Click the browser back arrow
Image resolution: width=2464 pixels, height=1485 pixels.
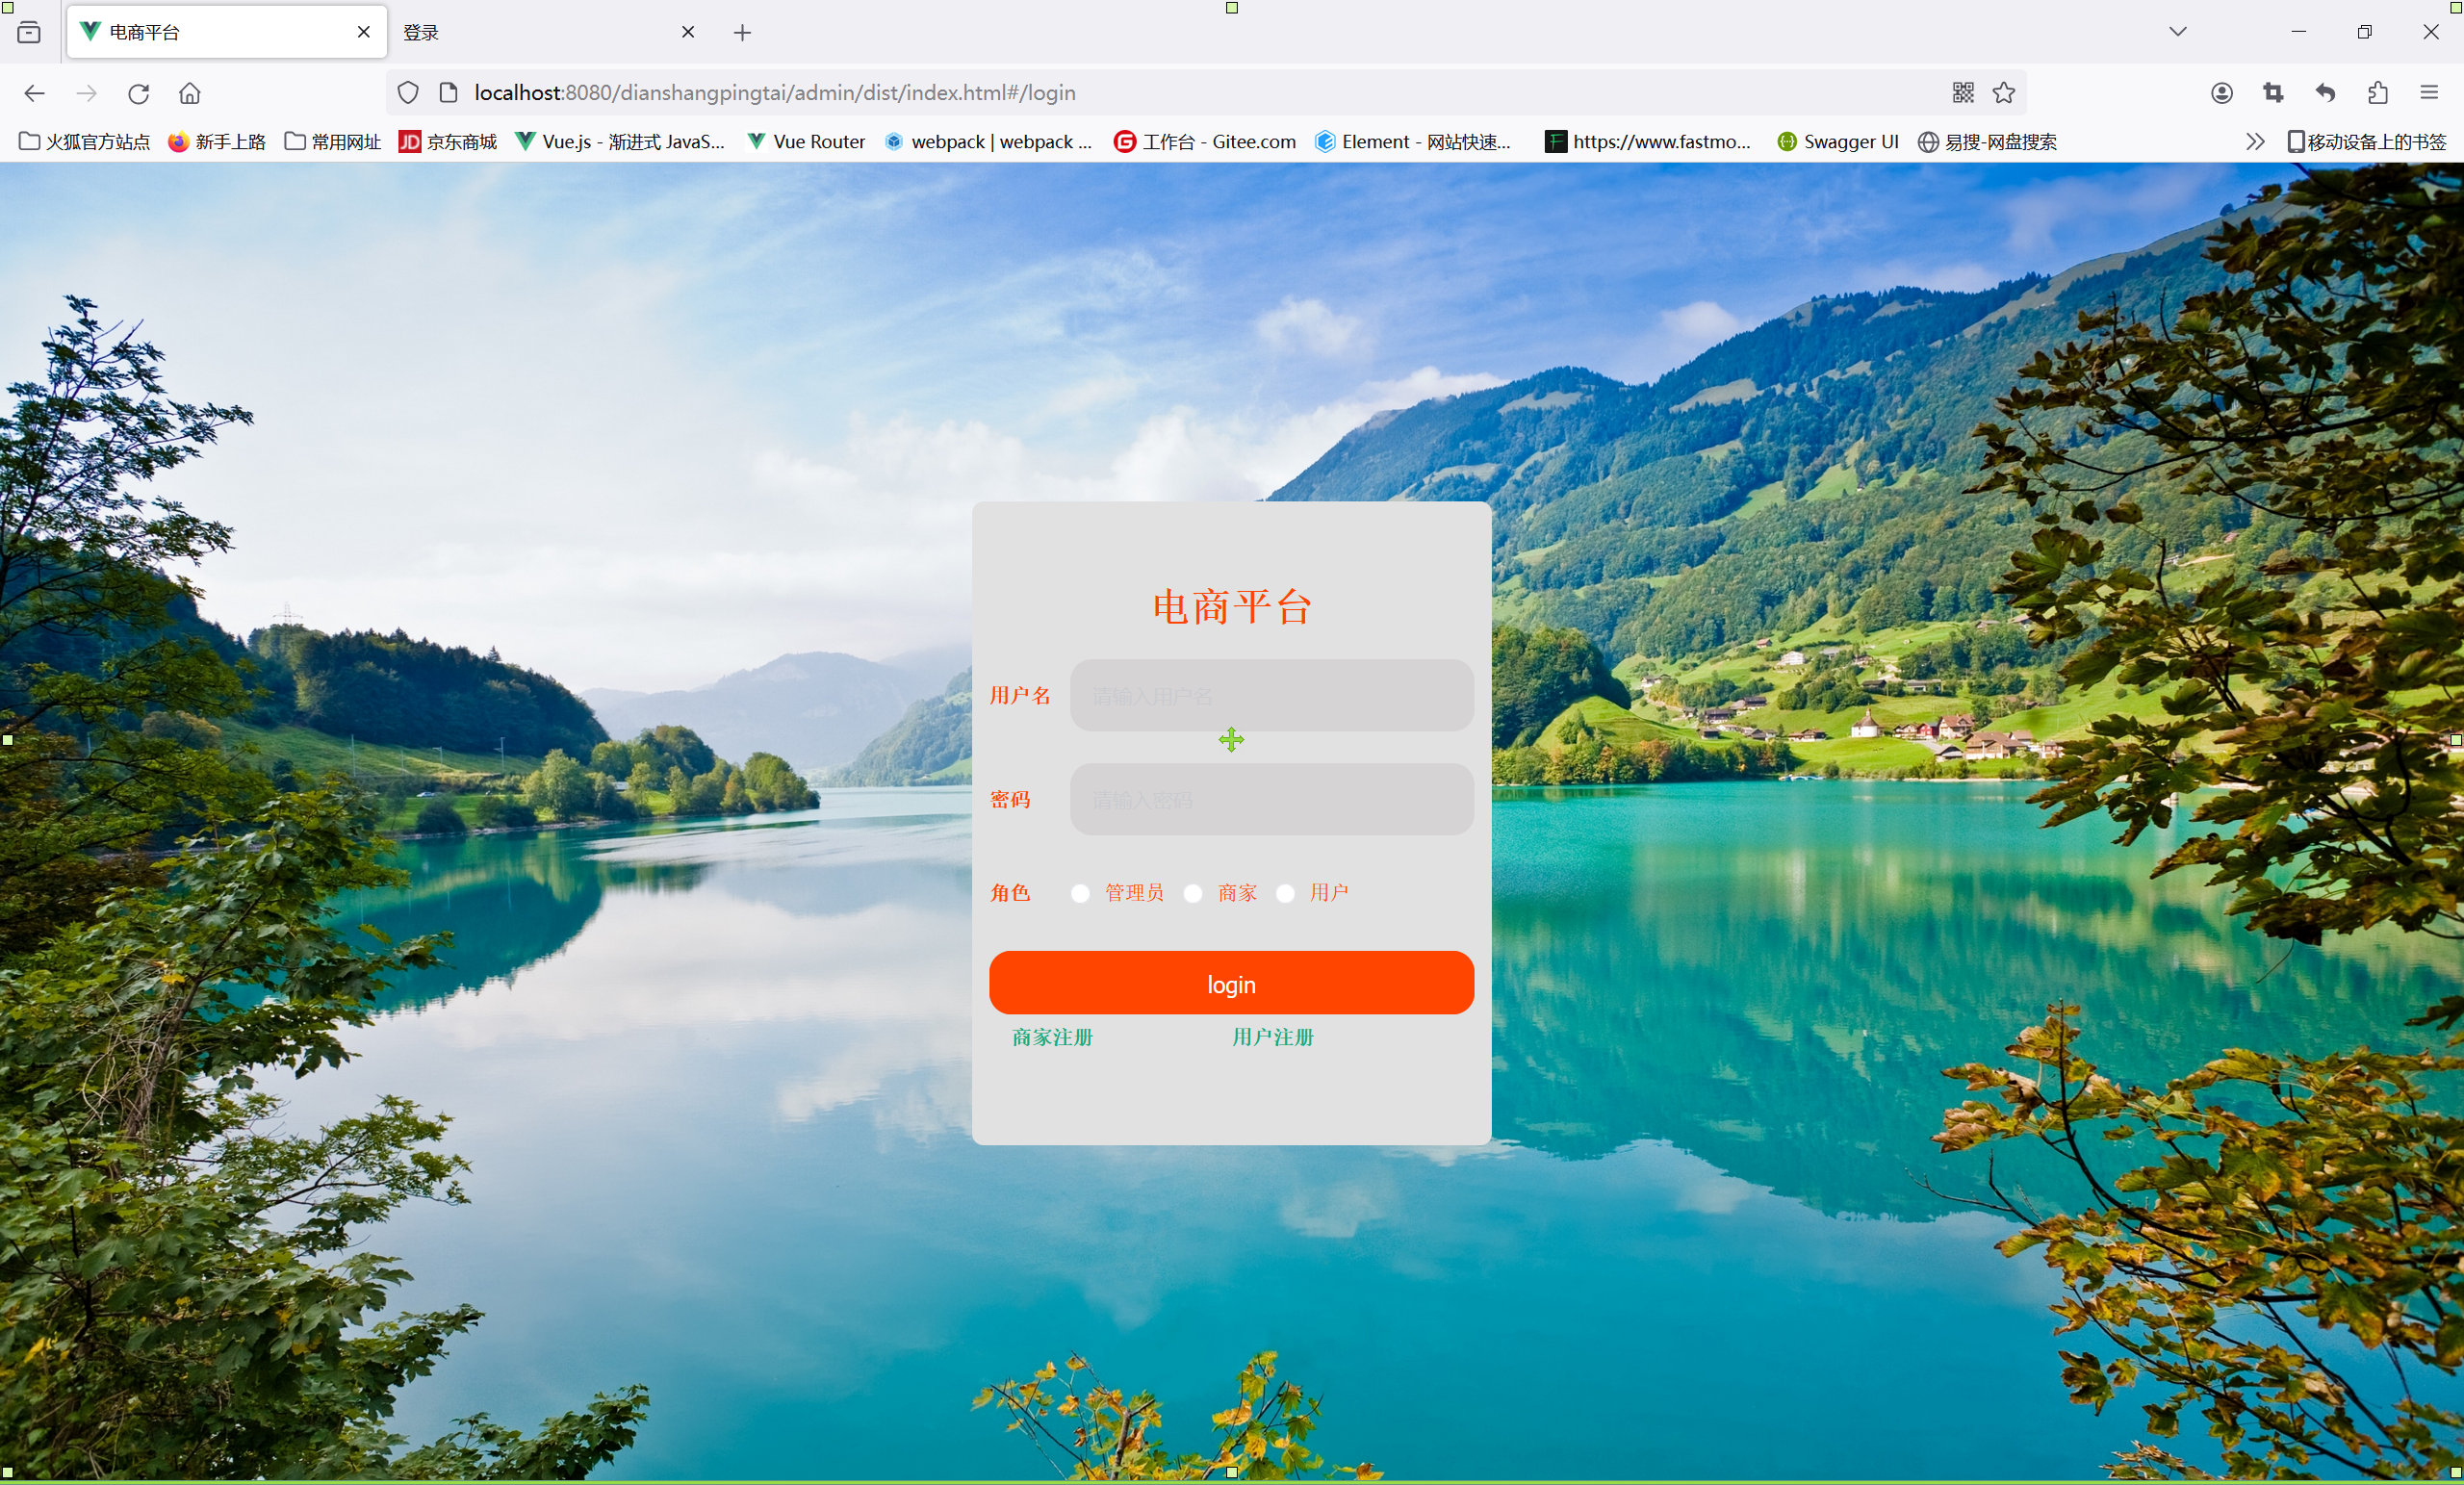click(34, 93)
